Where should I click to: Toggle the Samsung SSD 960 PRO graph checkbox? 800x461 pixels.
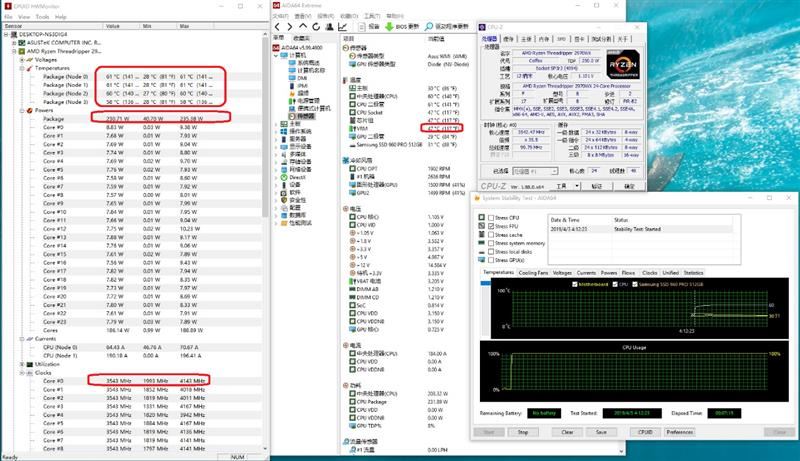point(635,285)
